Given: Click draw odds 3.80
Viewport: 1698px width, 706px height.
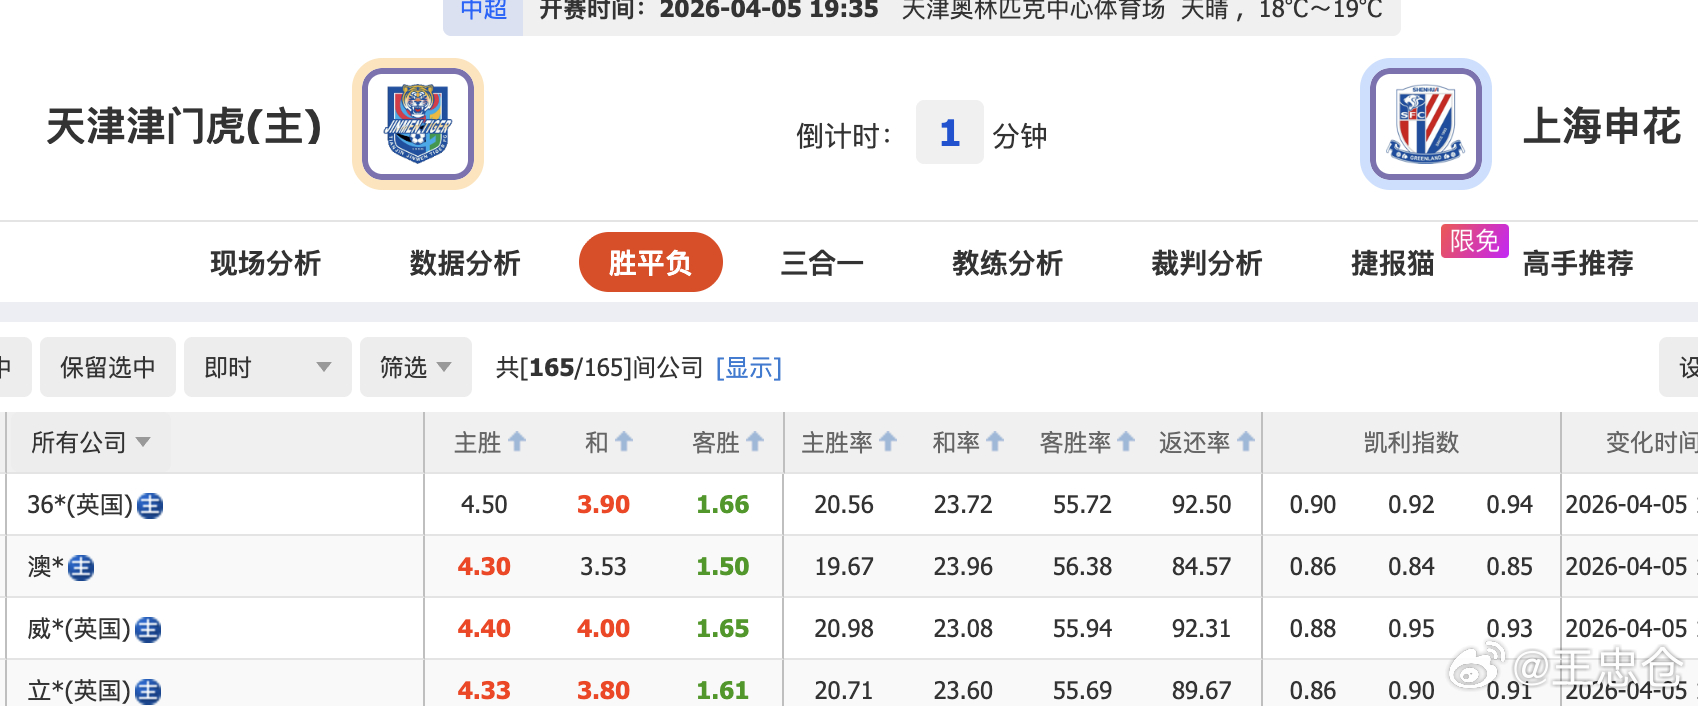Looking at the screenshot, I should [x=603, y=691].
